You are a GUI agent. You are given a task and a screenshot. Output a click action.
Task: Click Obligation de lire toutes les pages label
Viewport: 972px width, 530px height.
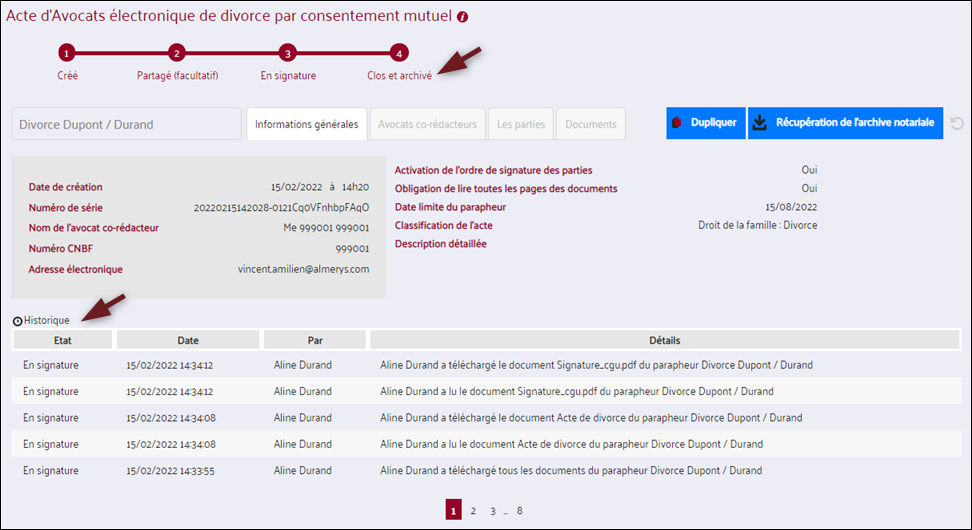tap(506, 188)
